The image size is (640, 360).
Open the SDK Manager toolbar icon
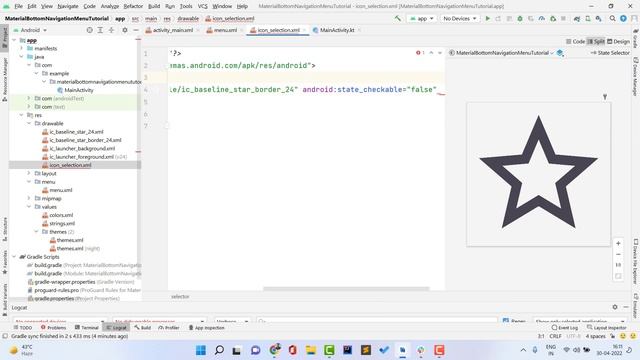coord(598,18)
